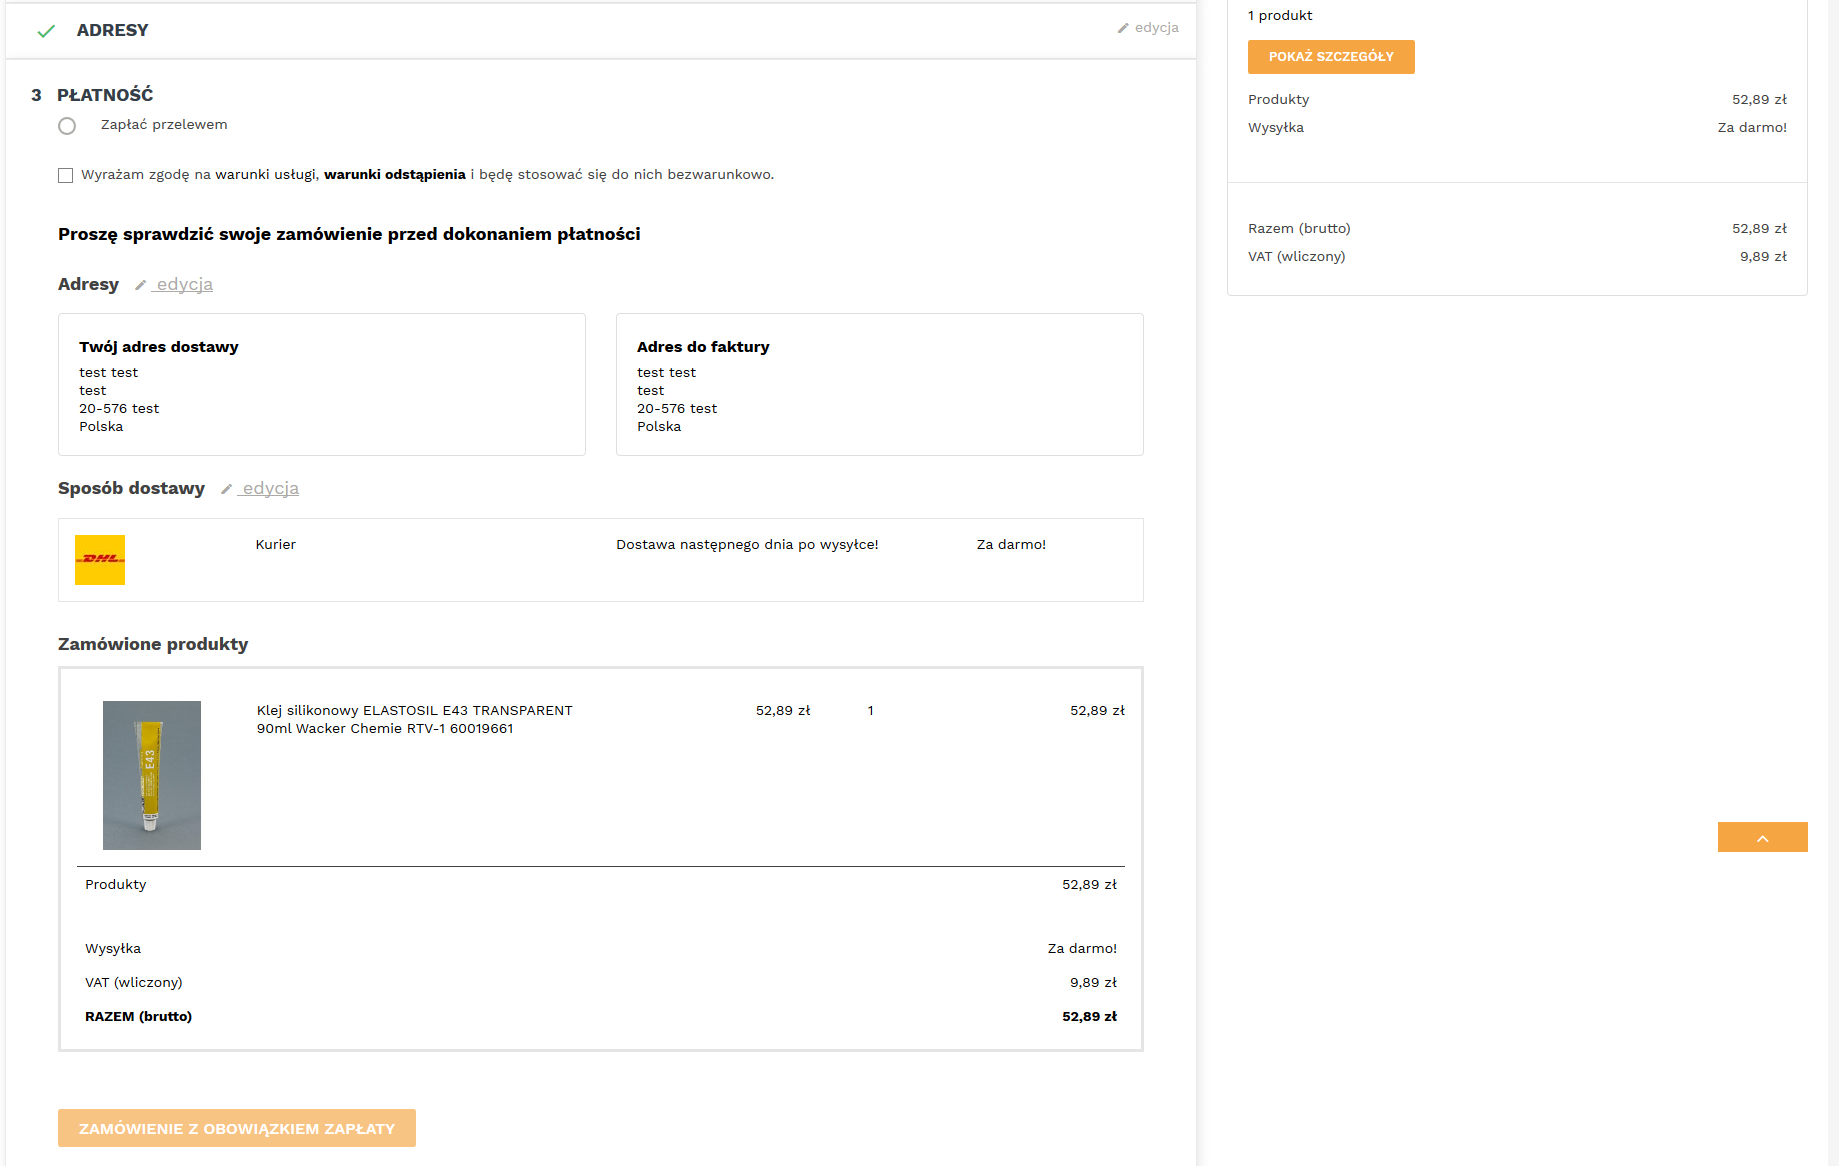
Task: Open the warunki usługi link
Action: pos(265,174)
